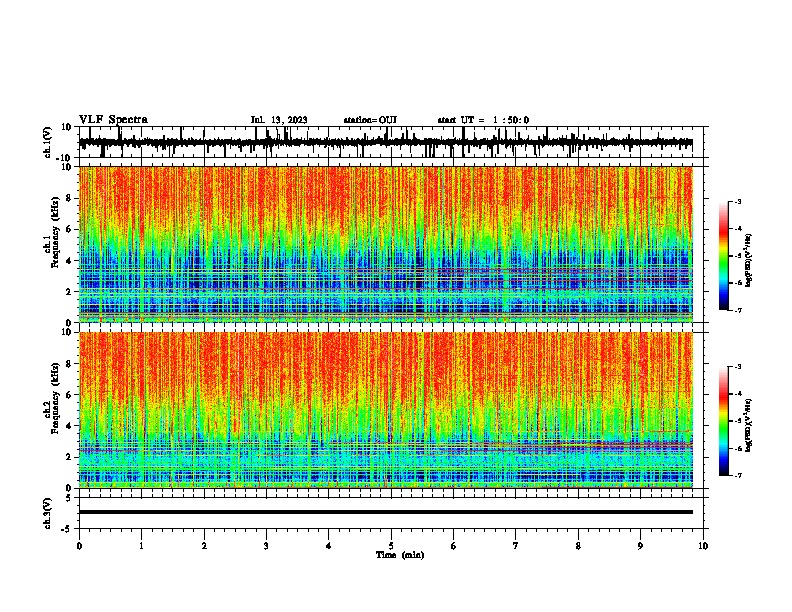Click the '0' tick on the time axis
Image resolution: width=792 pixels, height=612 pixels.
[79, 546]
